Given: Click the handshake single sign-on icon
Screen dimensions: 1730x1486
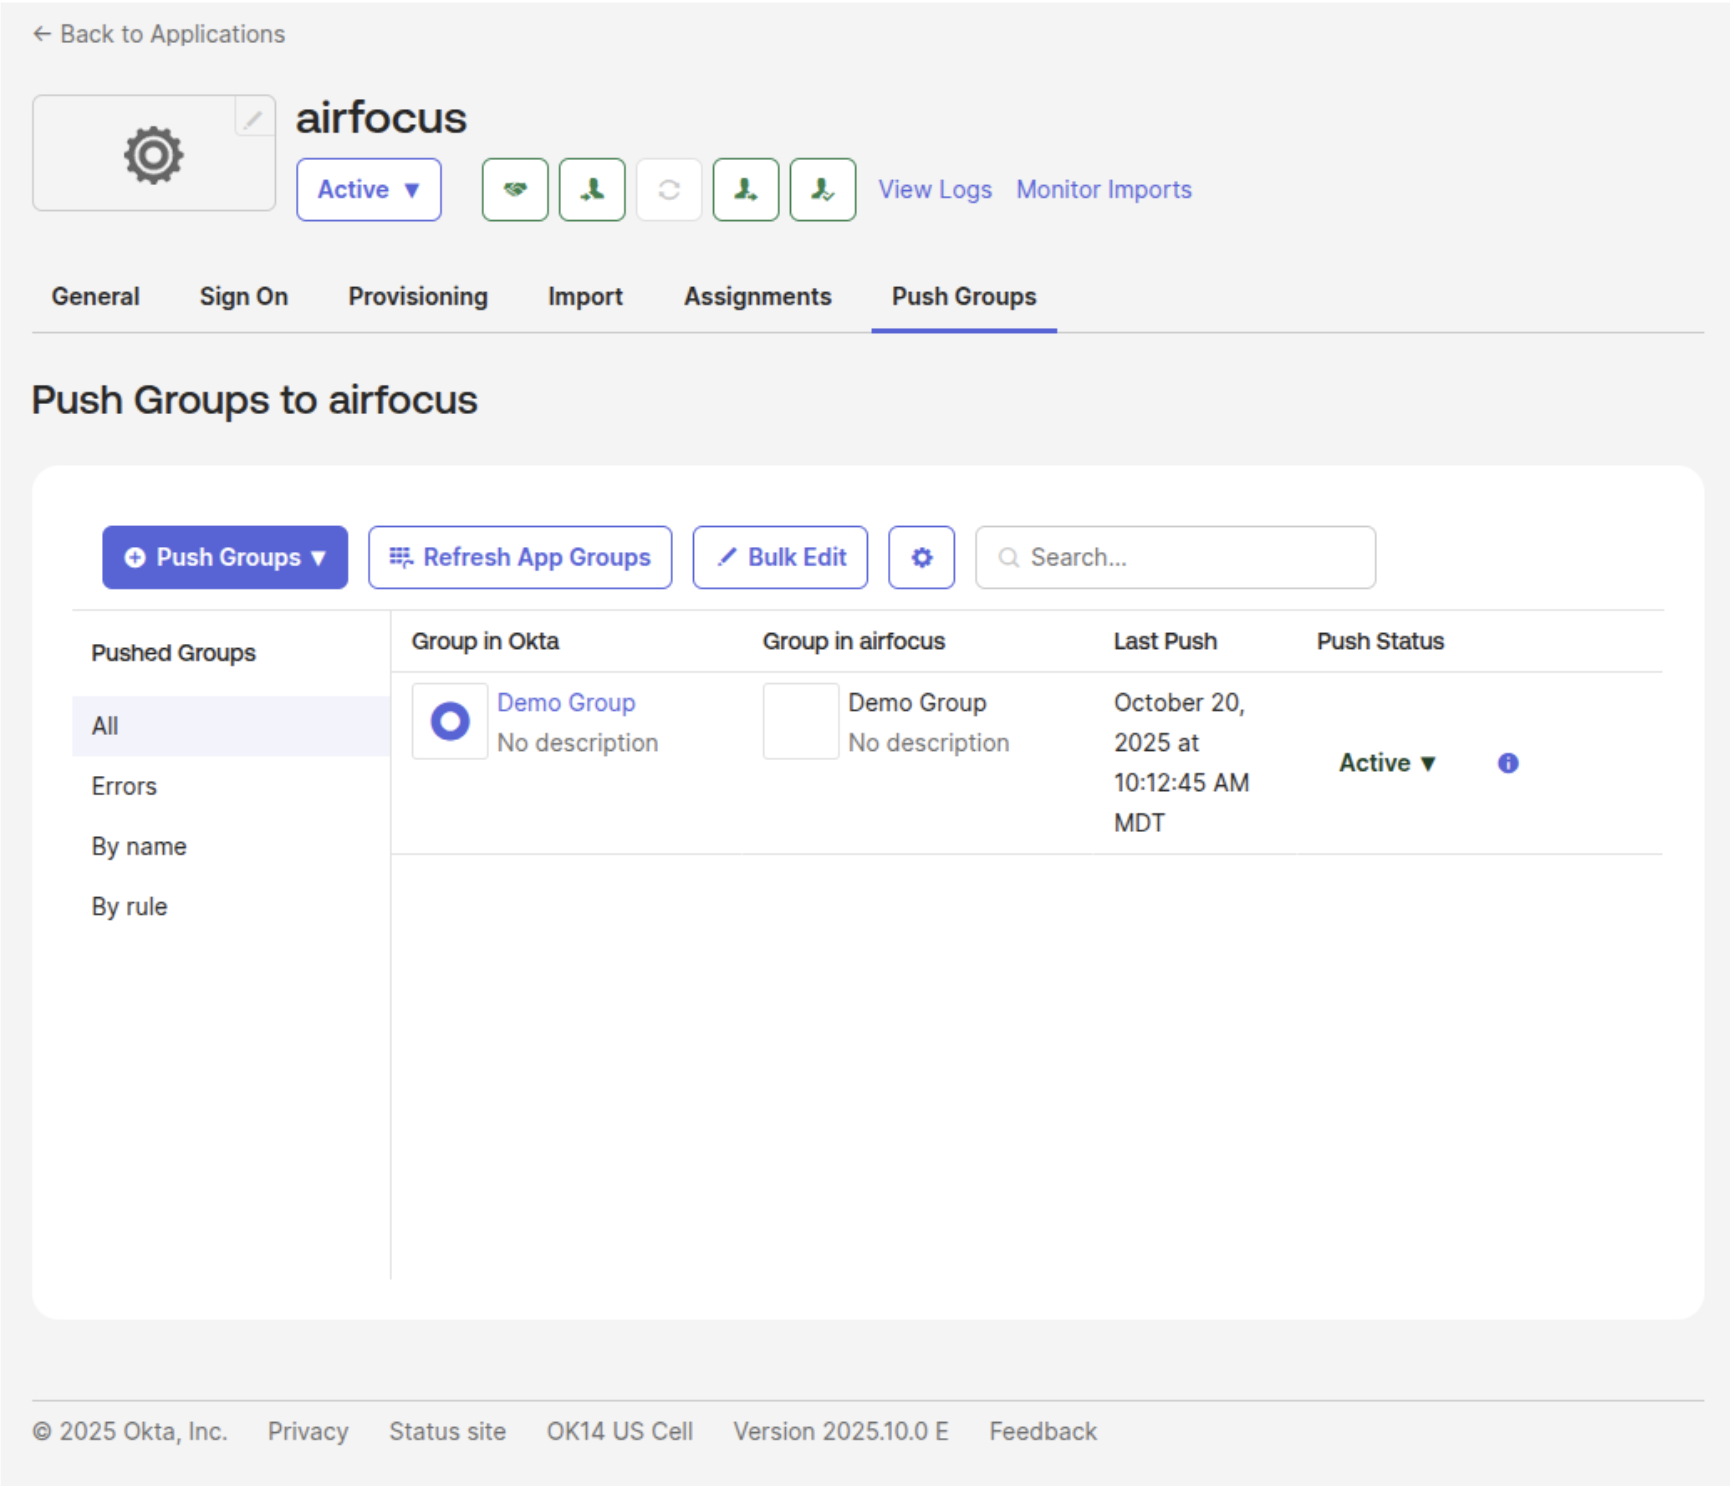Looking at the screenshot, I should click(515, 189).
